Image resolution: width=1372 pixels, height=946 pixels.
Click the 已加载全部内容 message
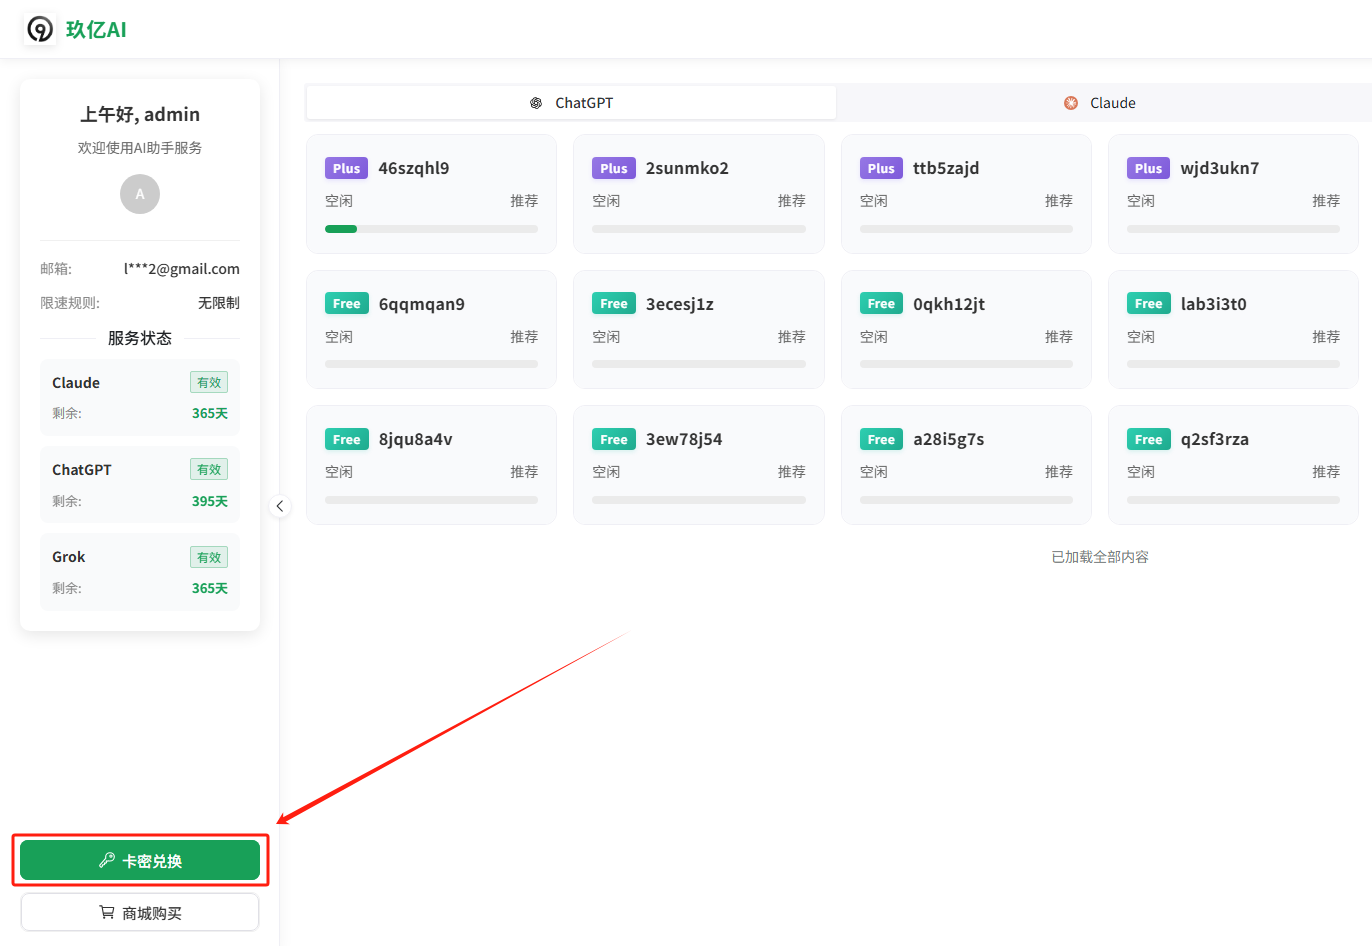[x=1100, y=557]
